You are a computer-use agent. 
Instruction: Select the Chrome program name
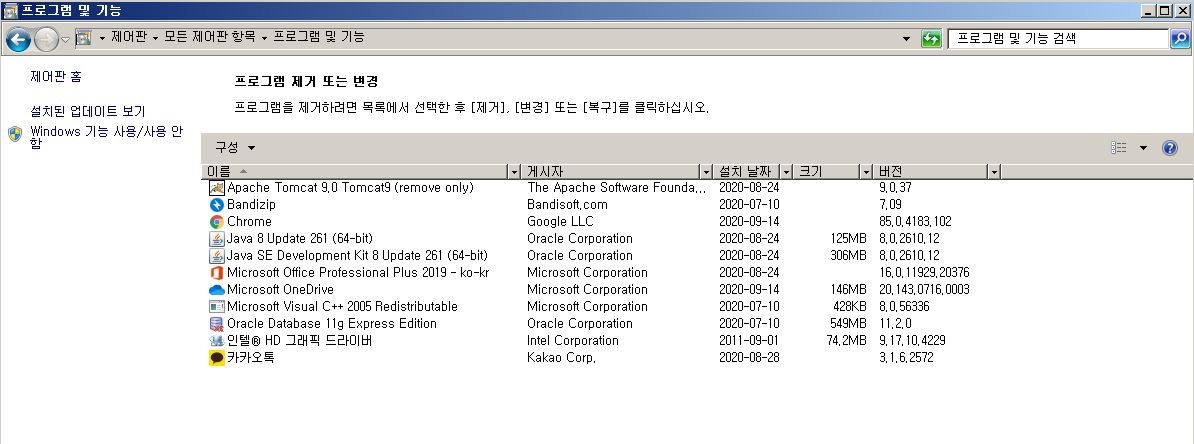pos(249,222)
